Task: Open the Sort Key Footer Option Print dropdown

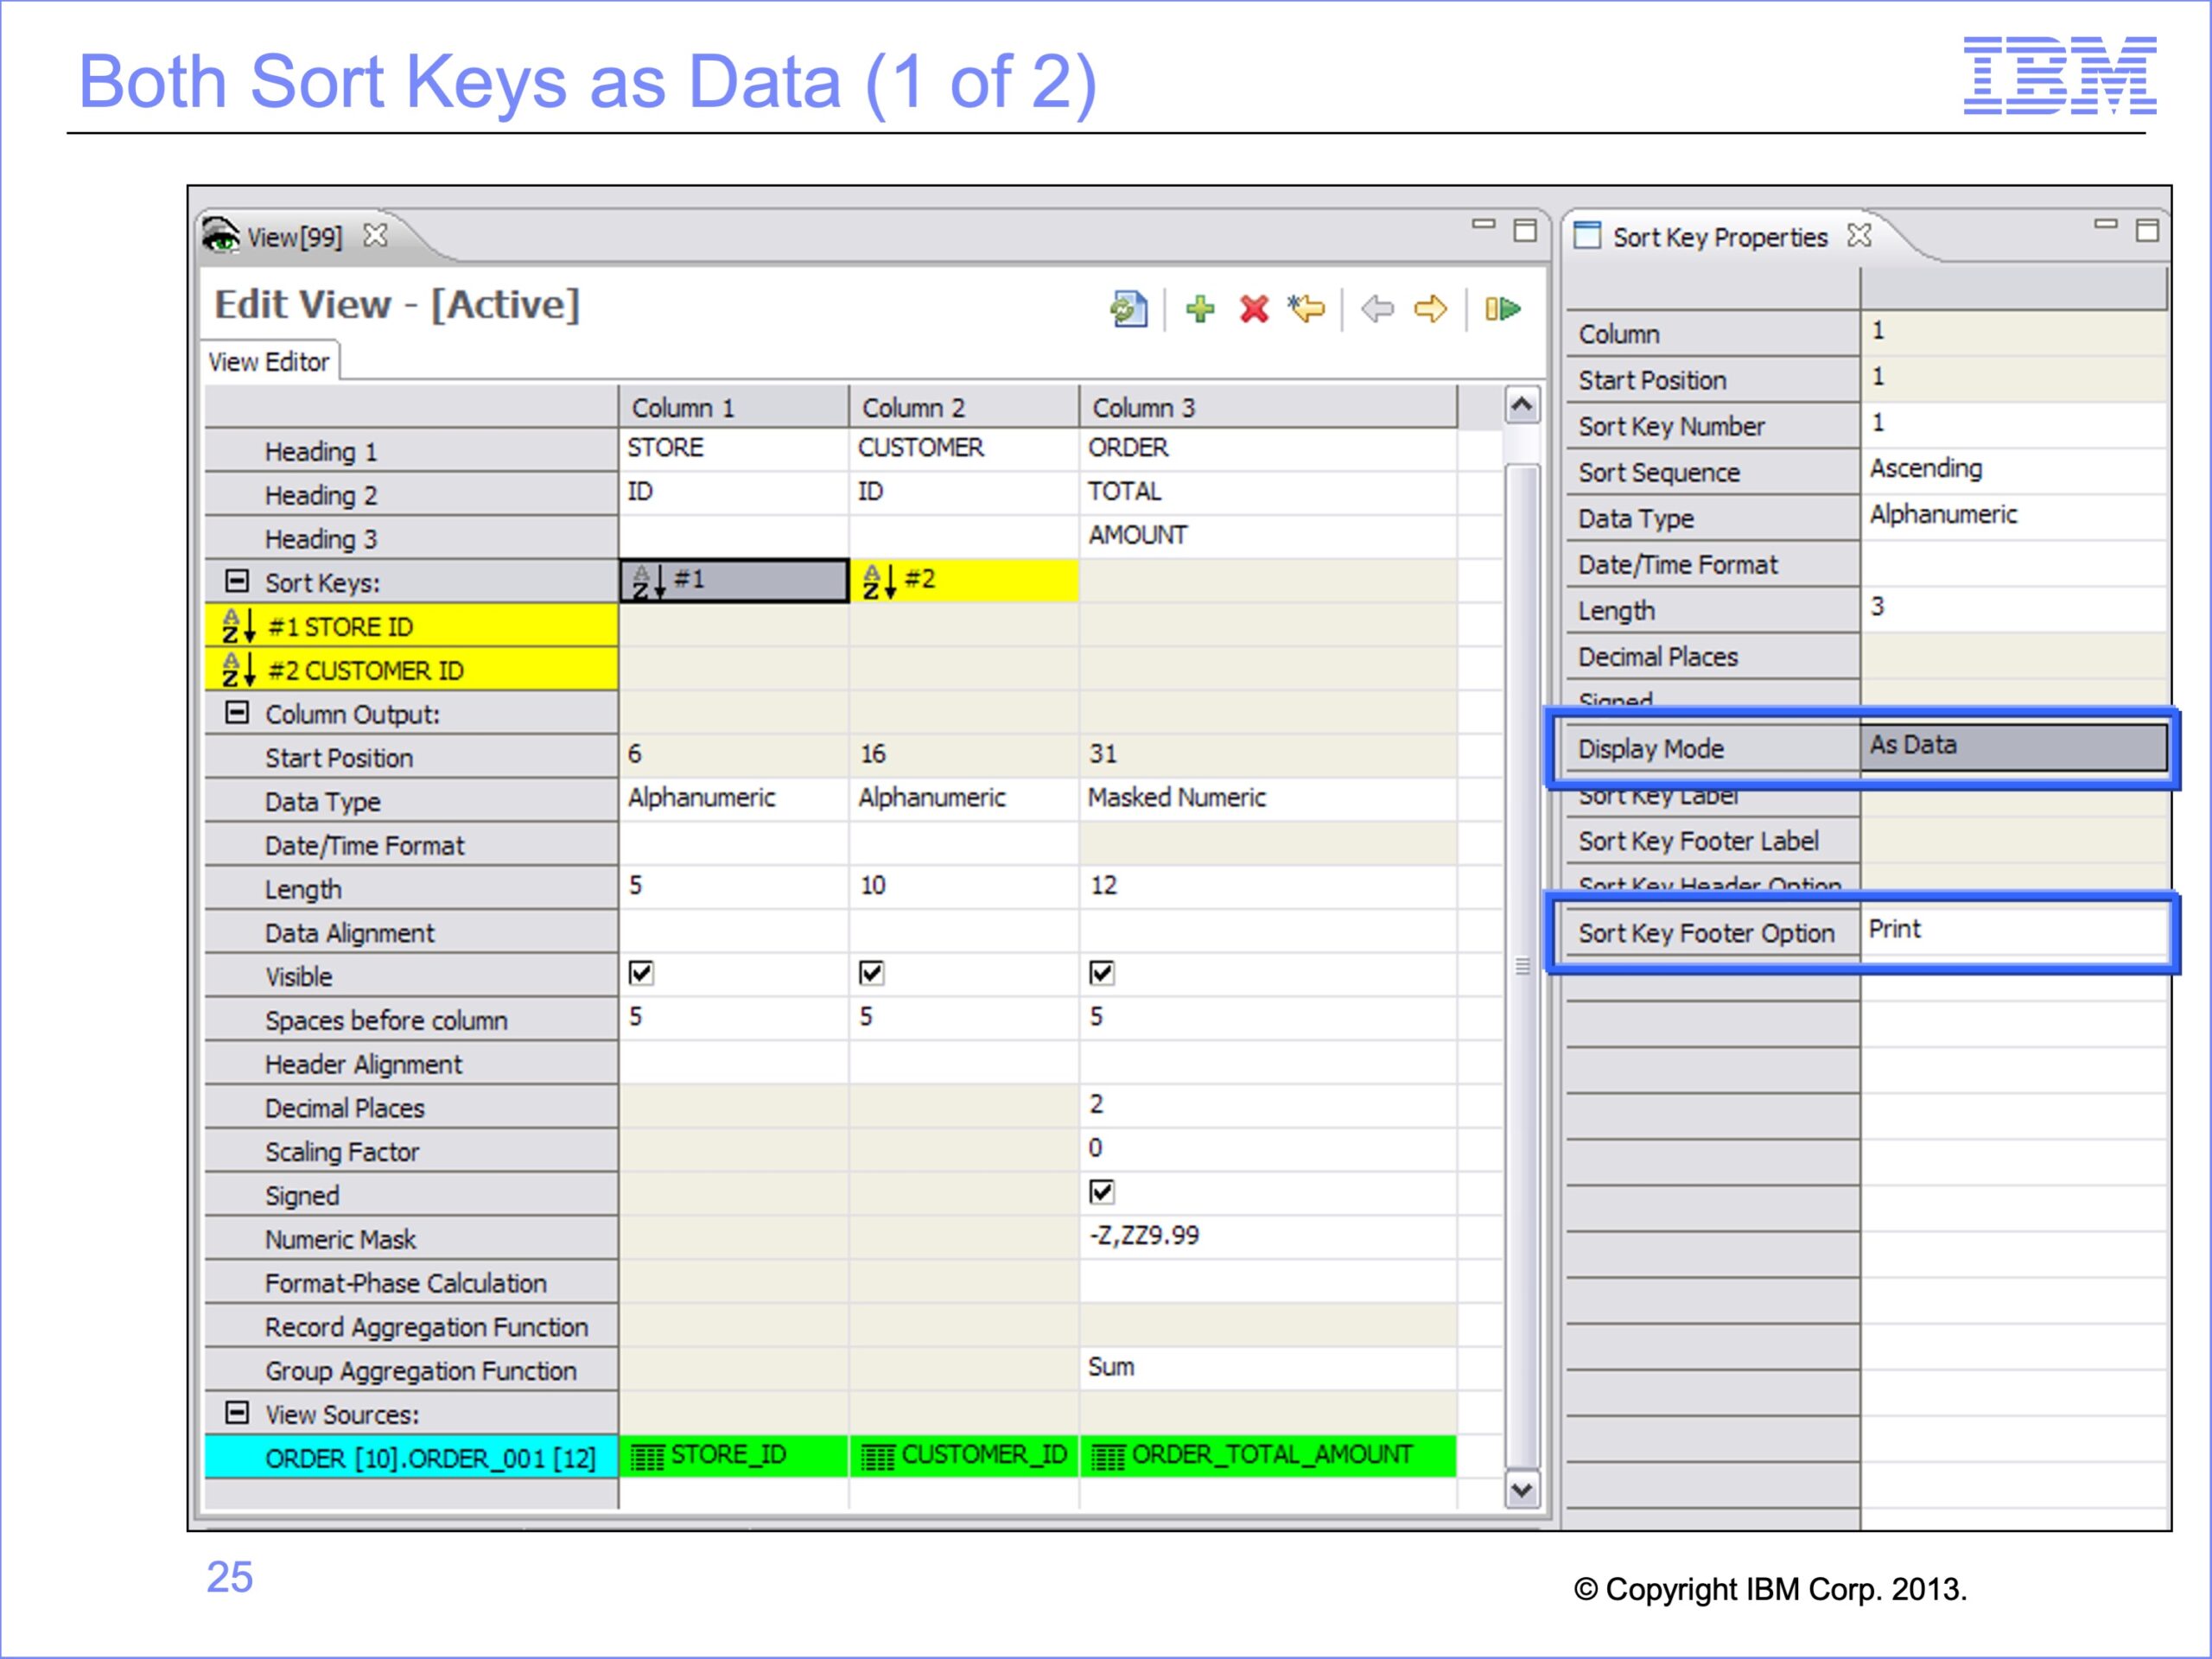Action: point(2013,931)
